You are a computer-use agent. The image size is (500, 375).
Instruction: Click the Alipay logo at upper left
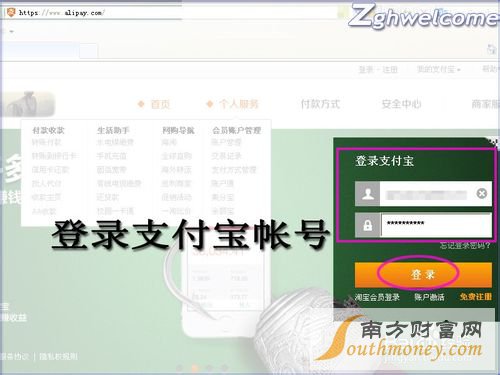coord(27,104)
